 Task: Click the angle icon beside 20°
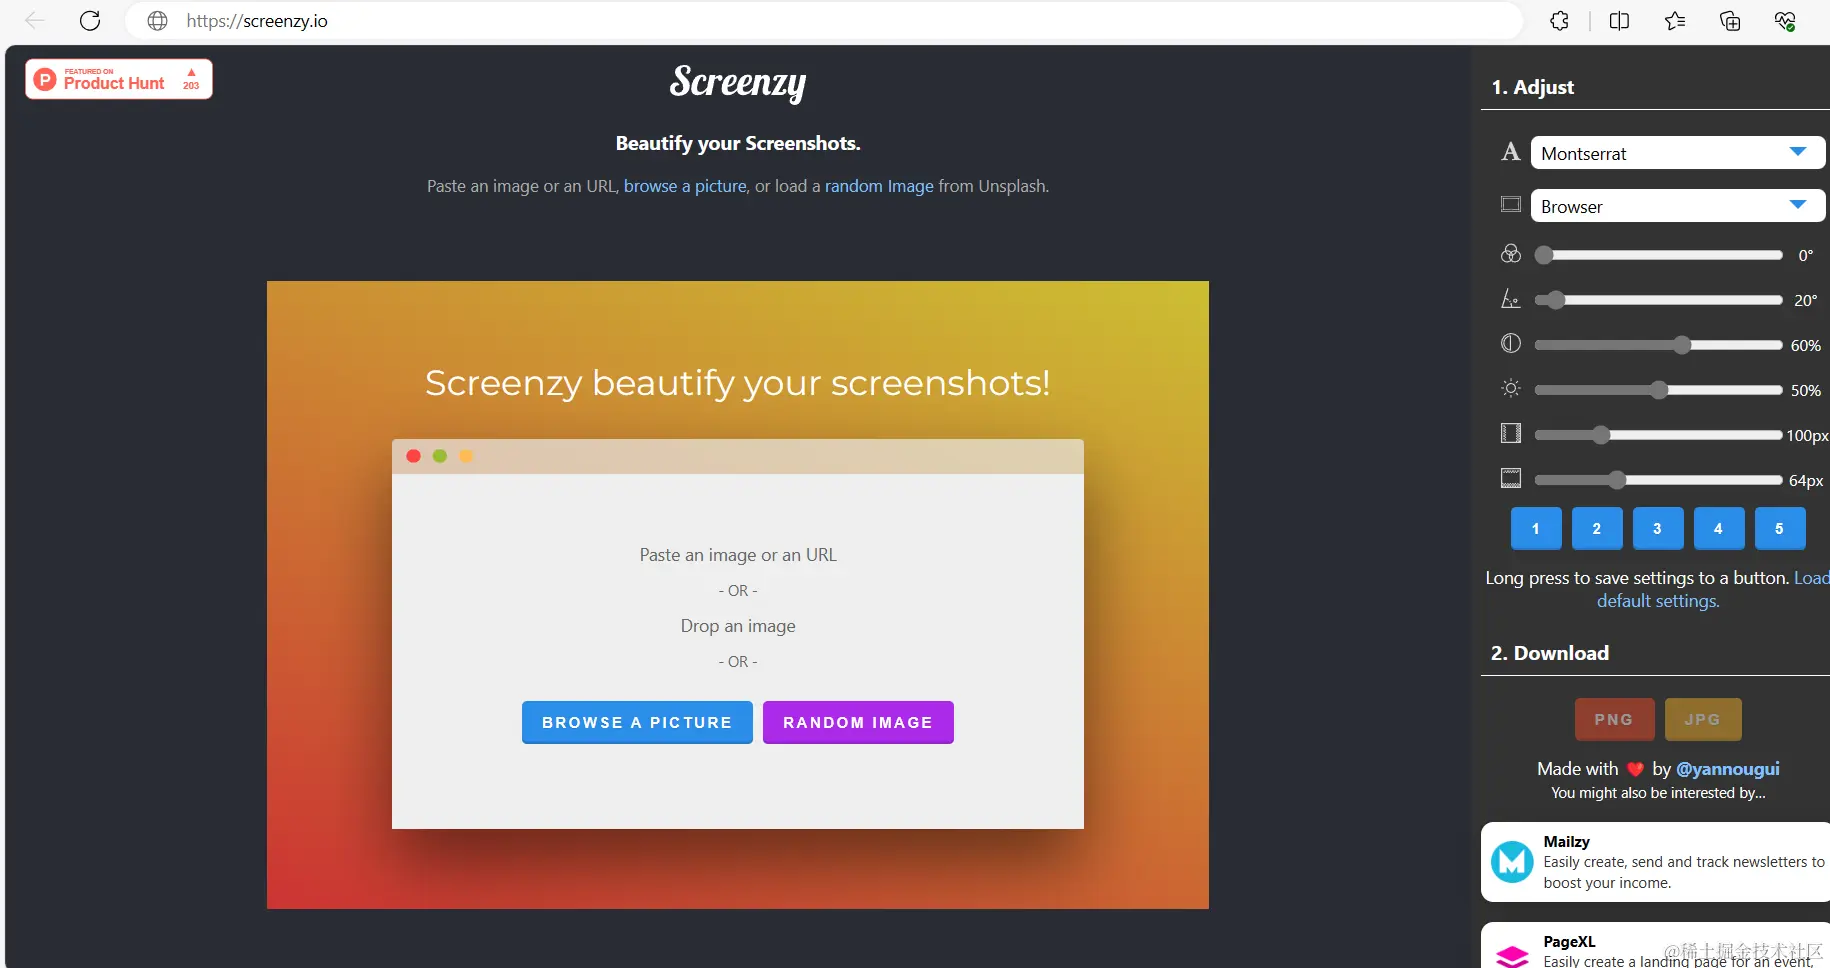point(1511,299)
